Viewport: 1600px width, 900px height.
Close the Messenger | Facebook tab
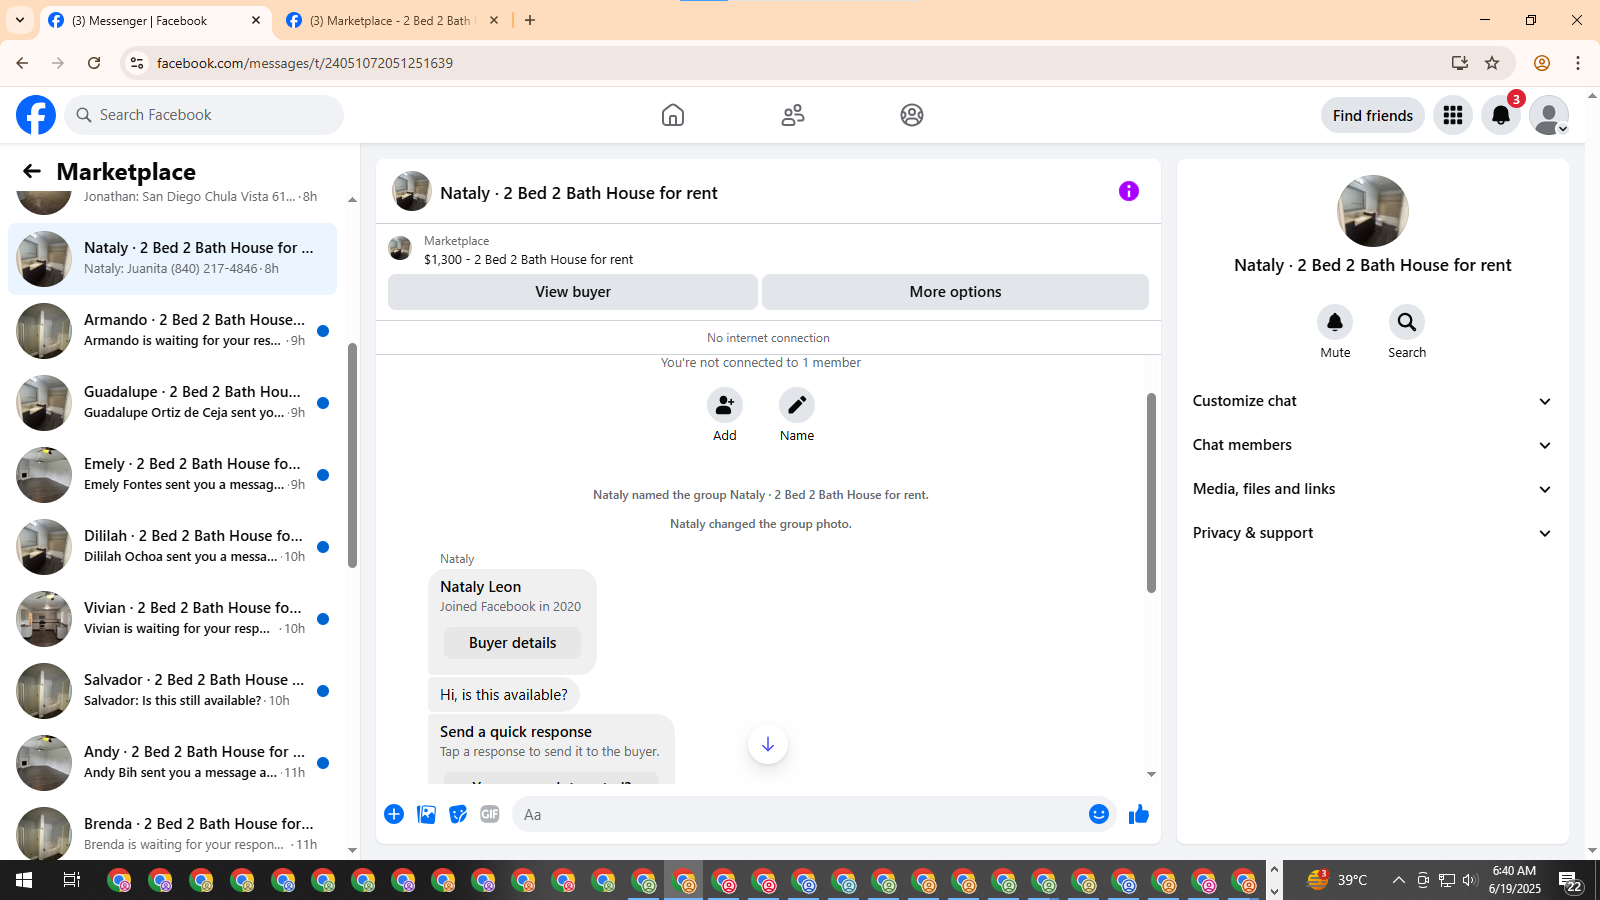[256, 20]
